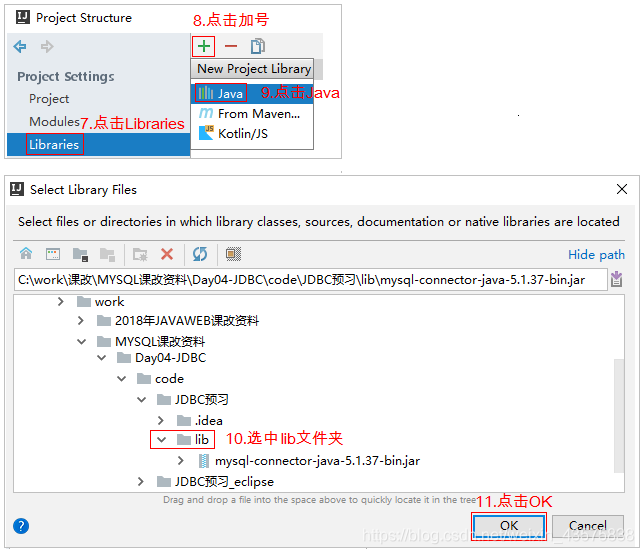Collapse the Day04-JDBC folder
Viewport: 644px width, 554px height.
102,358
